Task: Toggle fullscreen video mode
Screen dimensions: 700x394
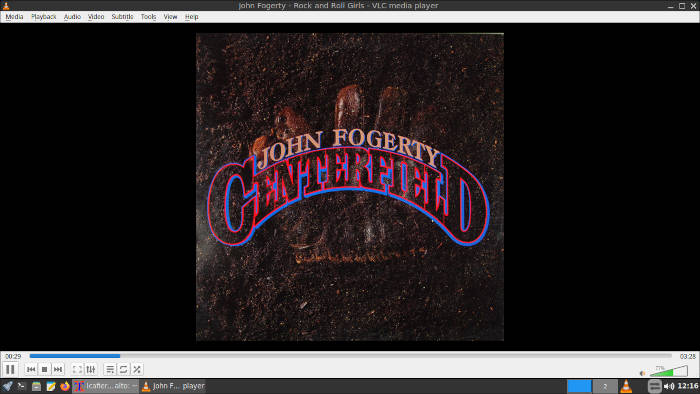Action: pyautogui.click(x=77, y=369)
